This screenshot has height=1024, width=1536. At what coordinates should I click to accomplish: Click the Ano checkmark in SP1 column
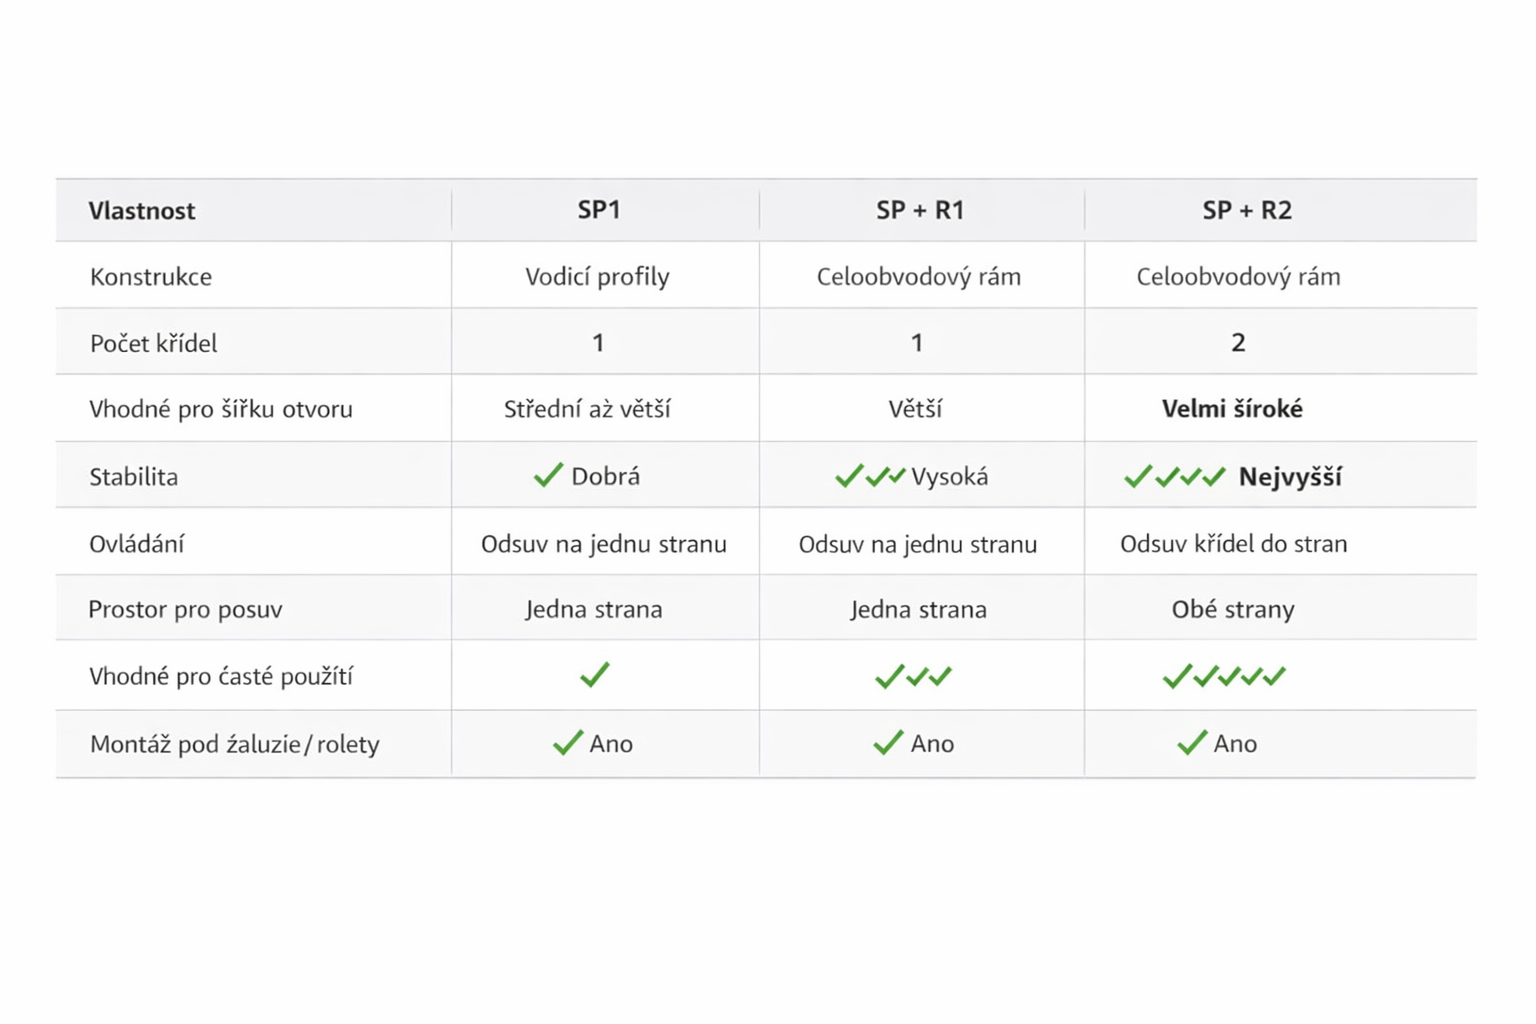point(568,743)
